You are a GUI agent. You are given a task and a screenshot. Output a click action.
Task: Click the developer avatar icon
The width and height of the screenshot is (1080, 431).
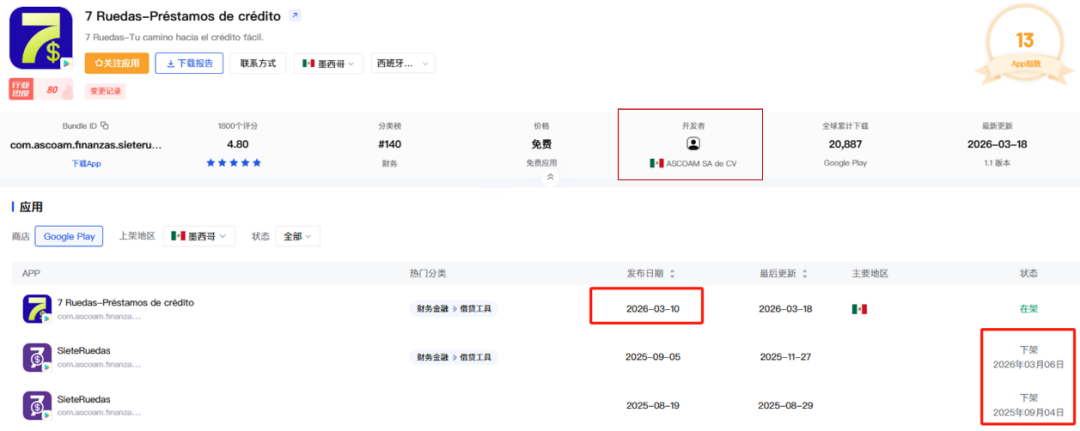693,144
